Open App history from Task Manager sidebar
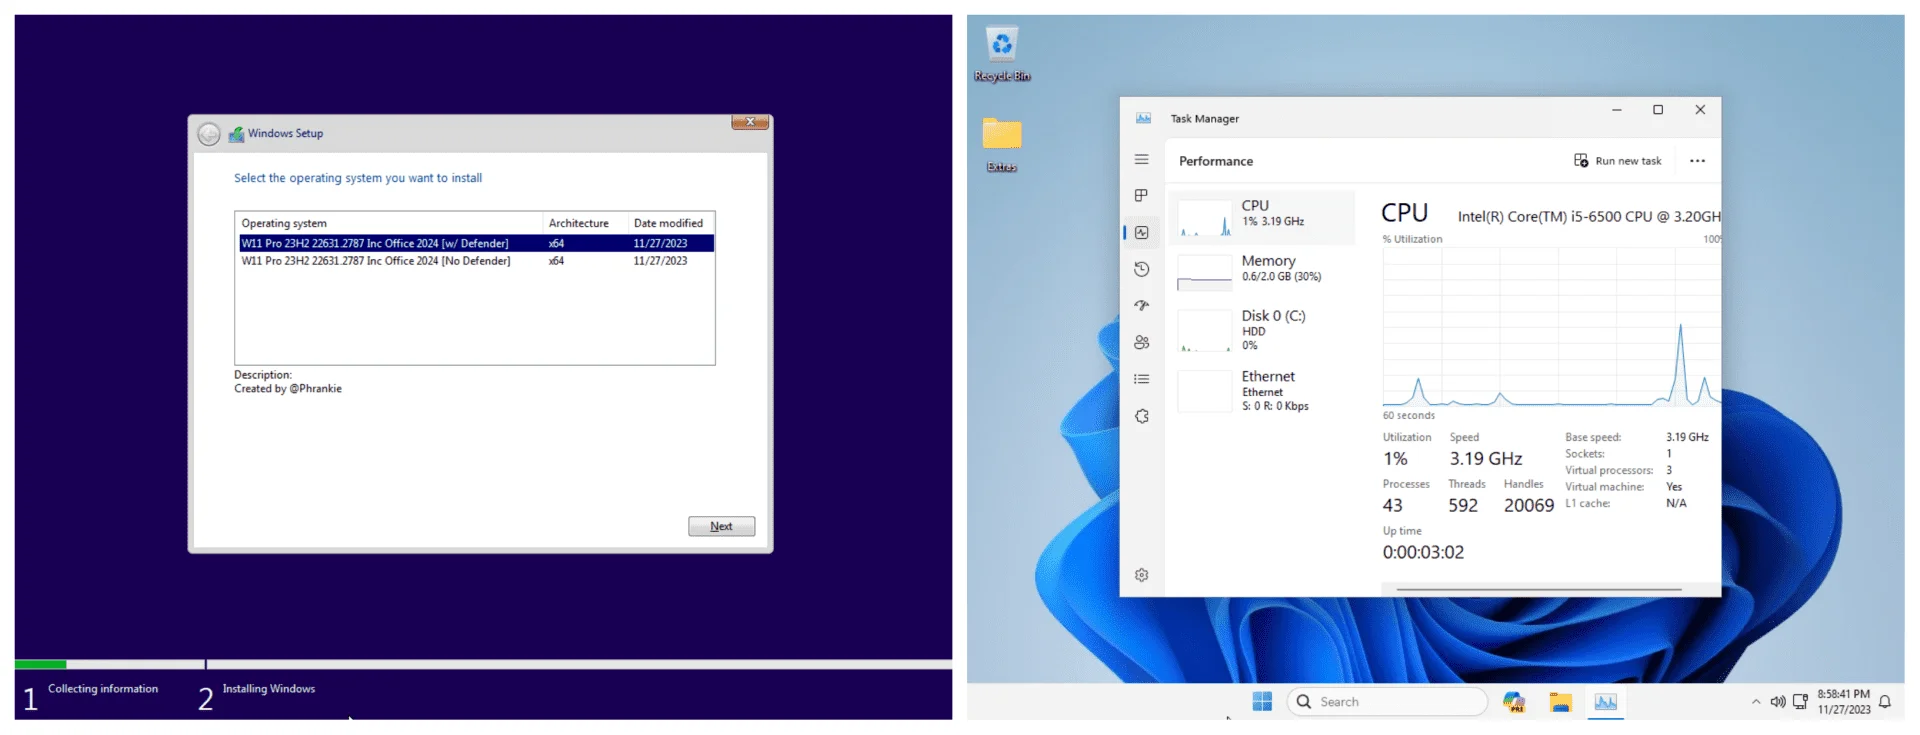Viewport: 1920px width, 735px height. [1142, 269]
